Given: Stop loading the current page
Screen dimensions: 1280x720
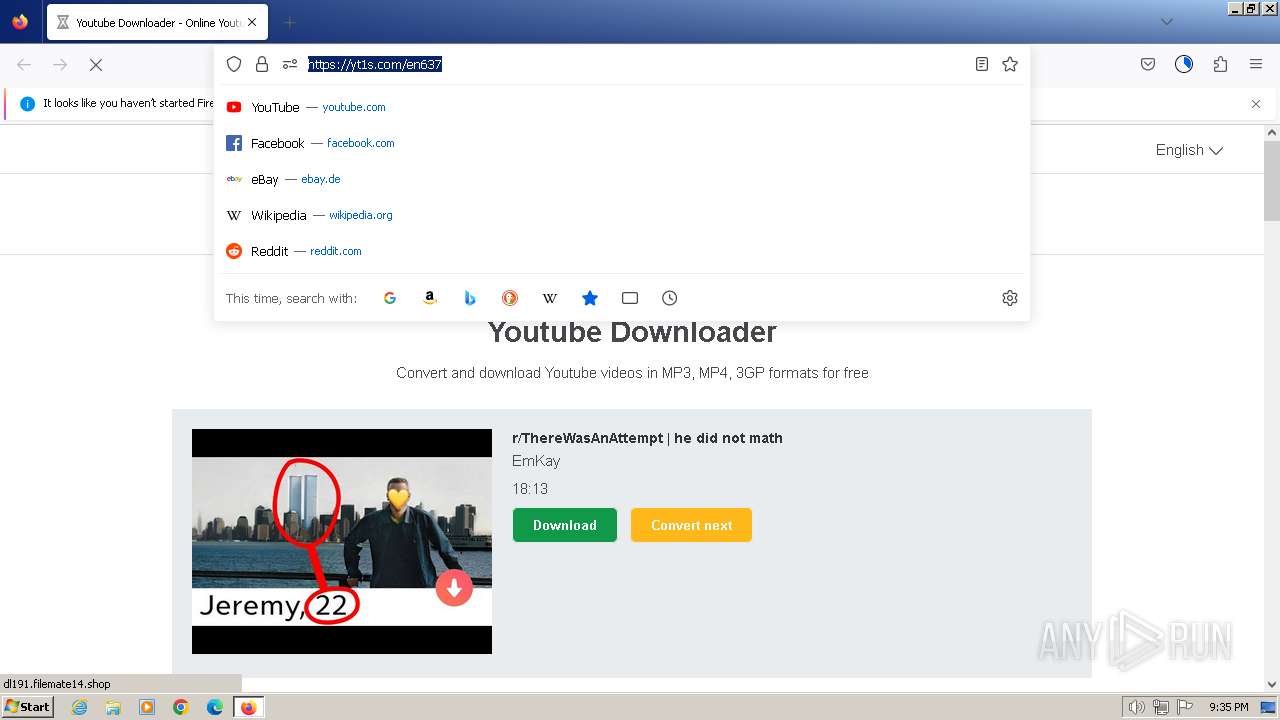Looking at the screenshot, I should (x=96, y=64).
